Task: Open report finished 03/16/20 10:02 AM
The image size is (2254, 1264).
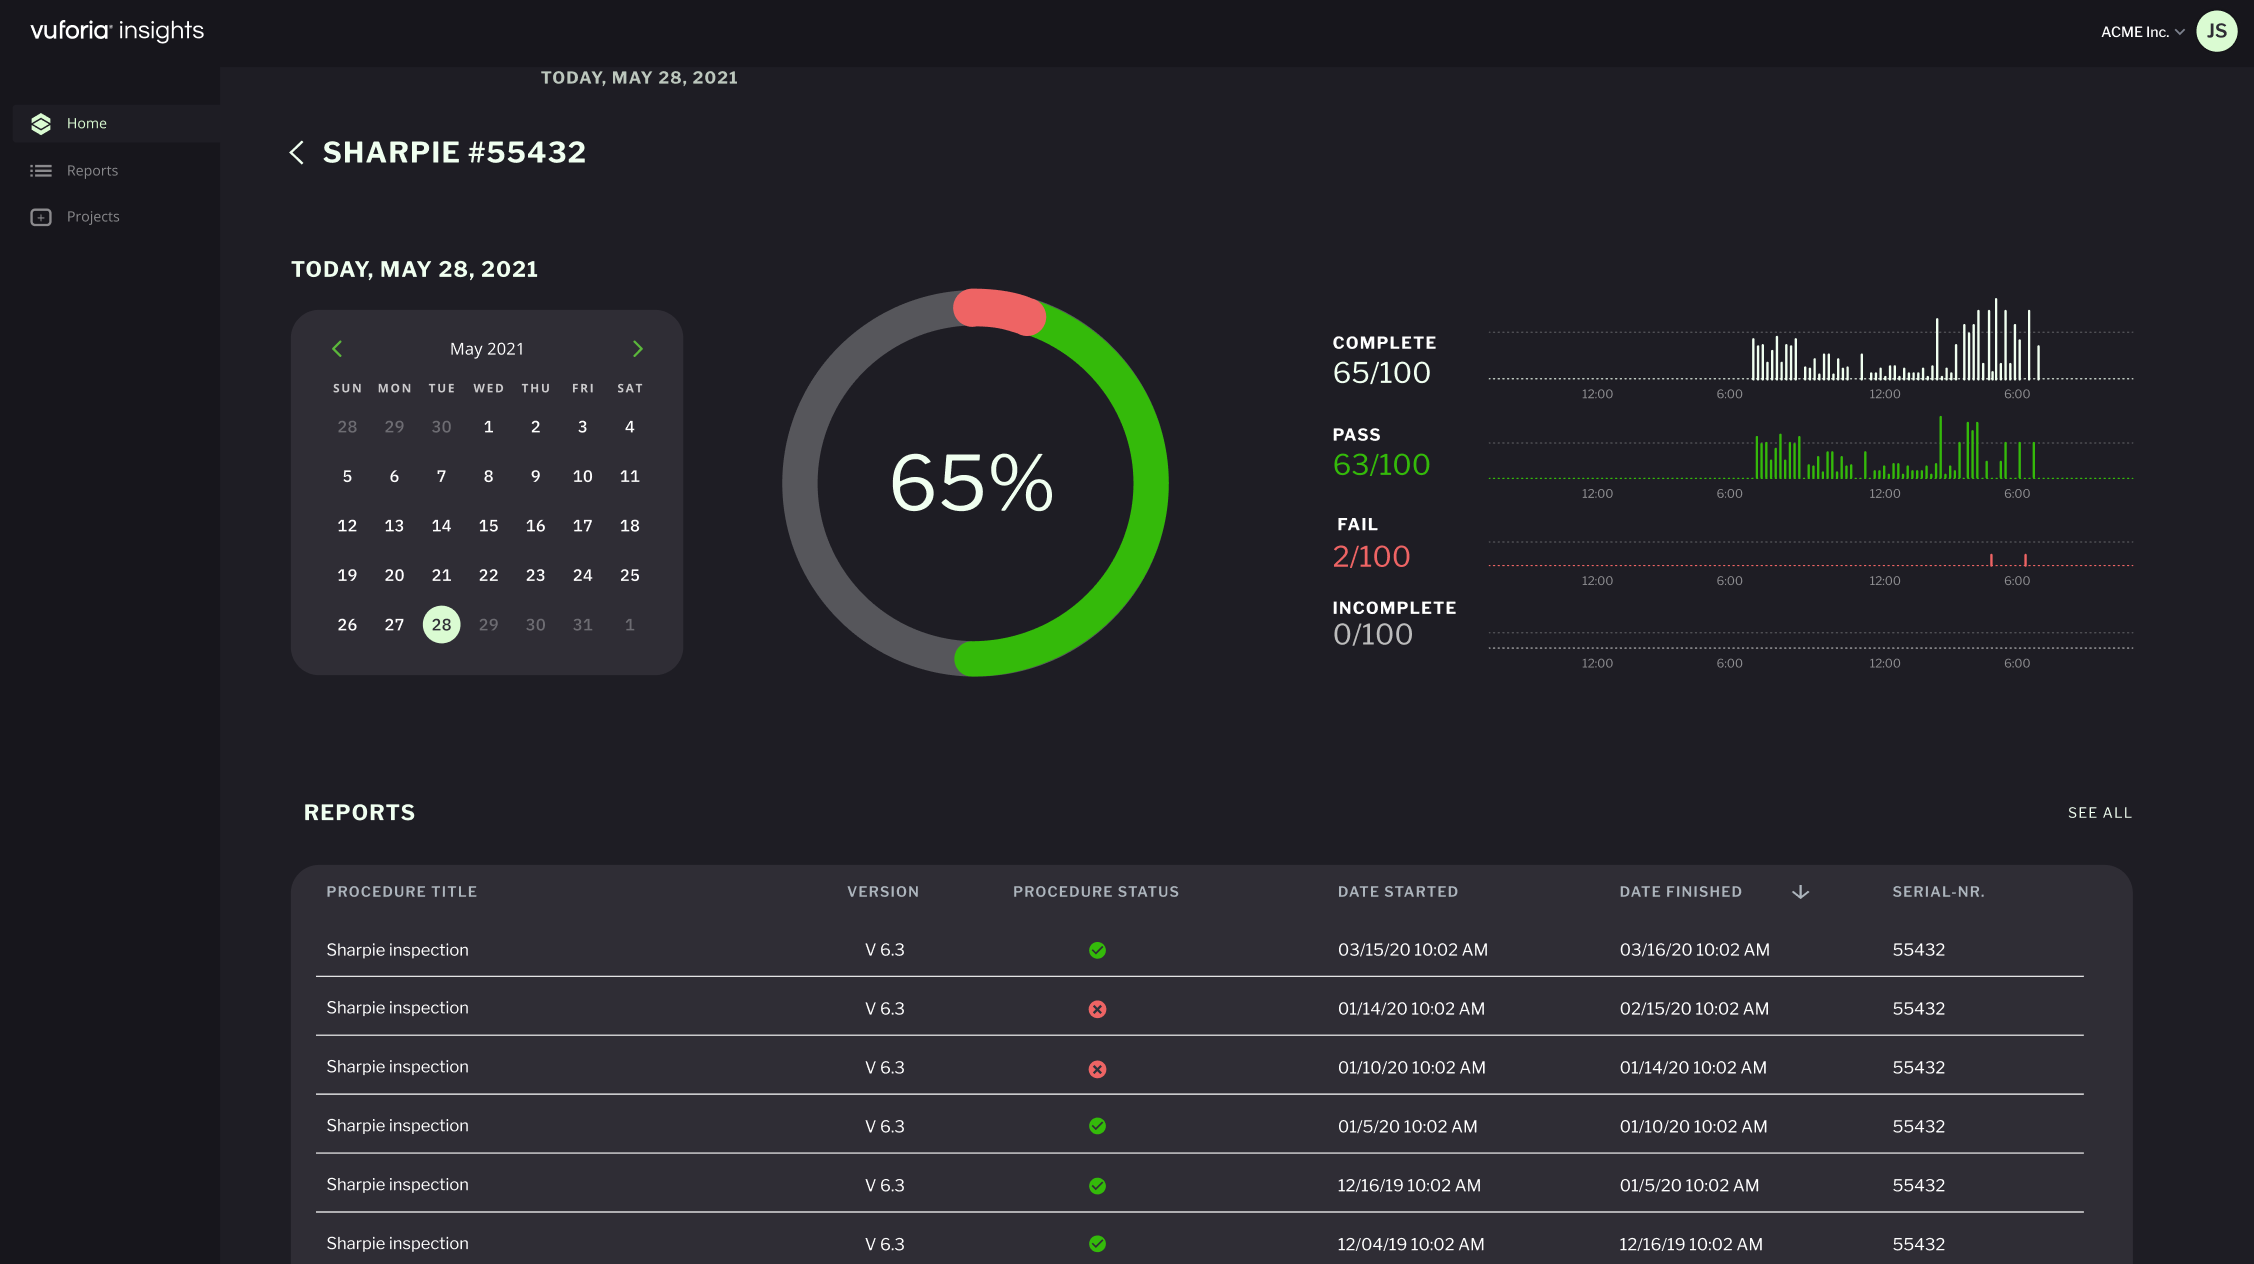Action: [1694, 950]
